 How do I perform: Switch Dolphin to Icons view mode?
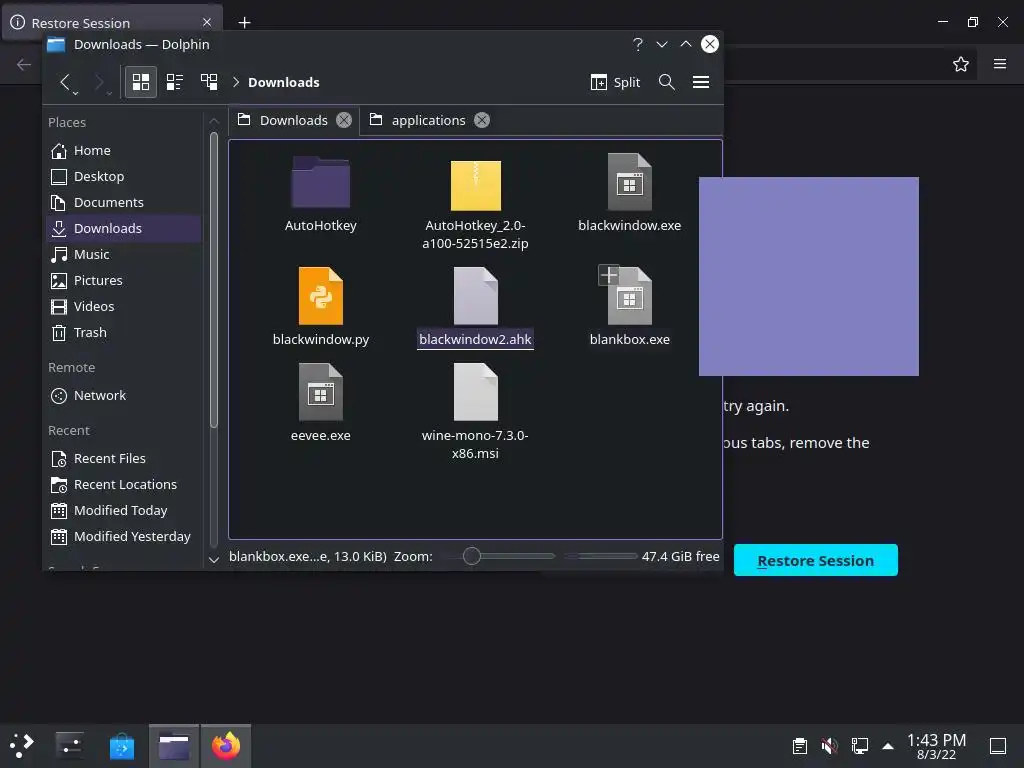coord(140,82)
